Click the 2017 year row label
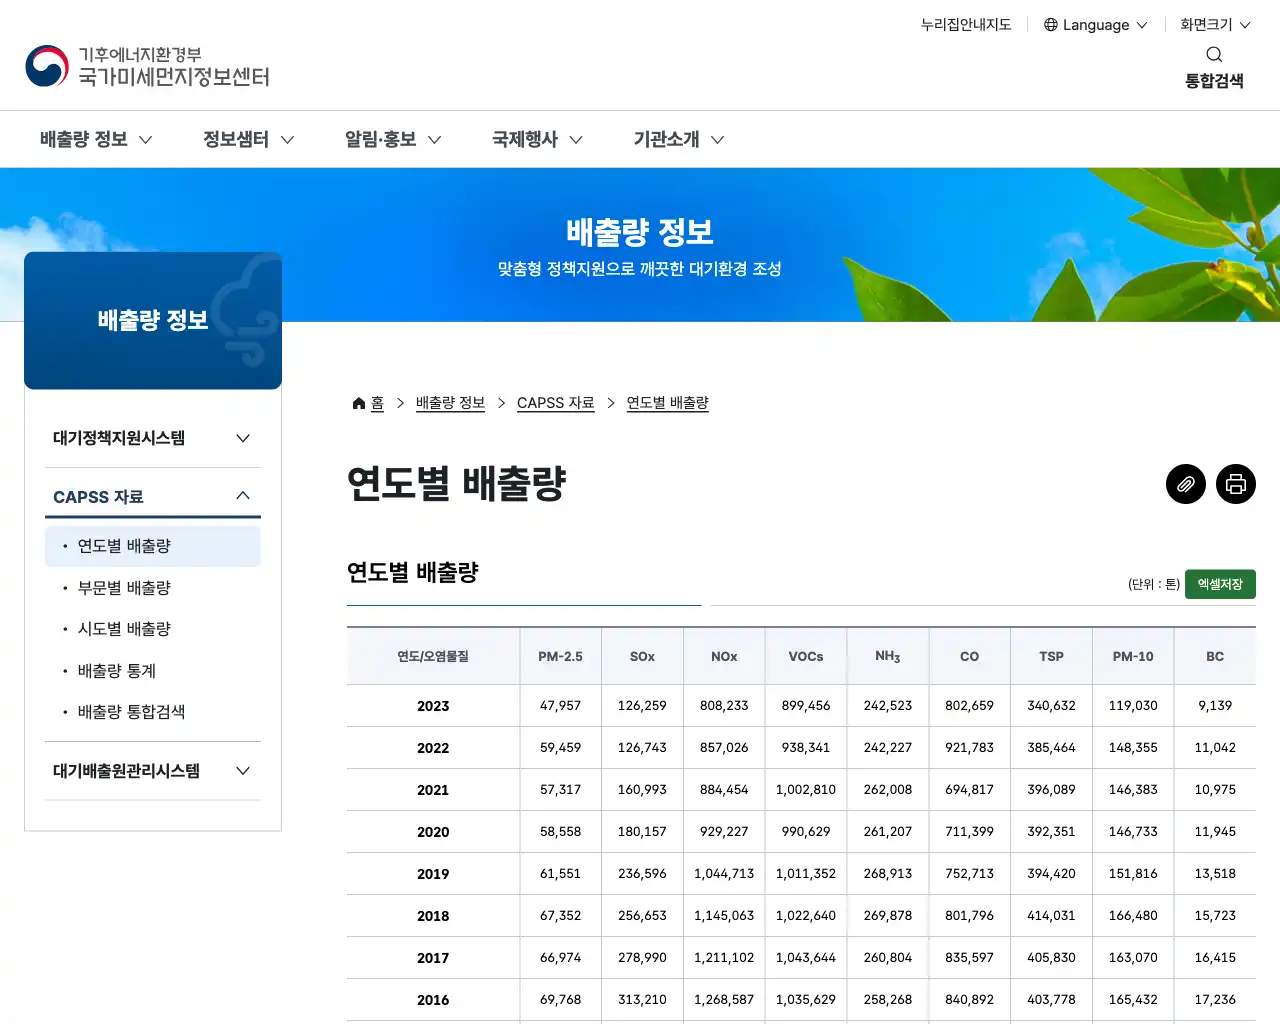The image size is (1280, 1024). click(433, 958)
